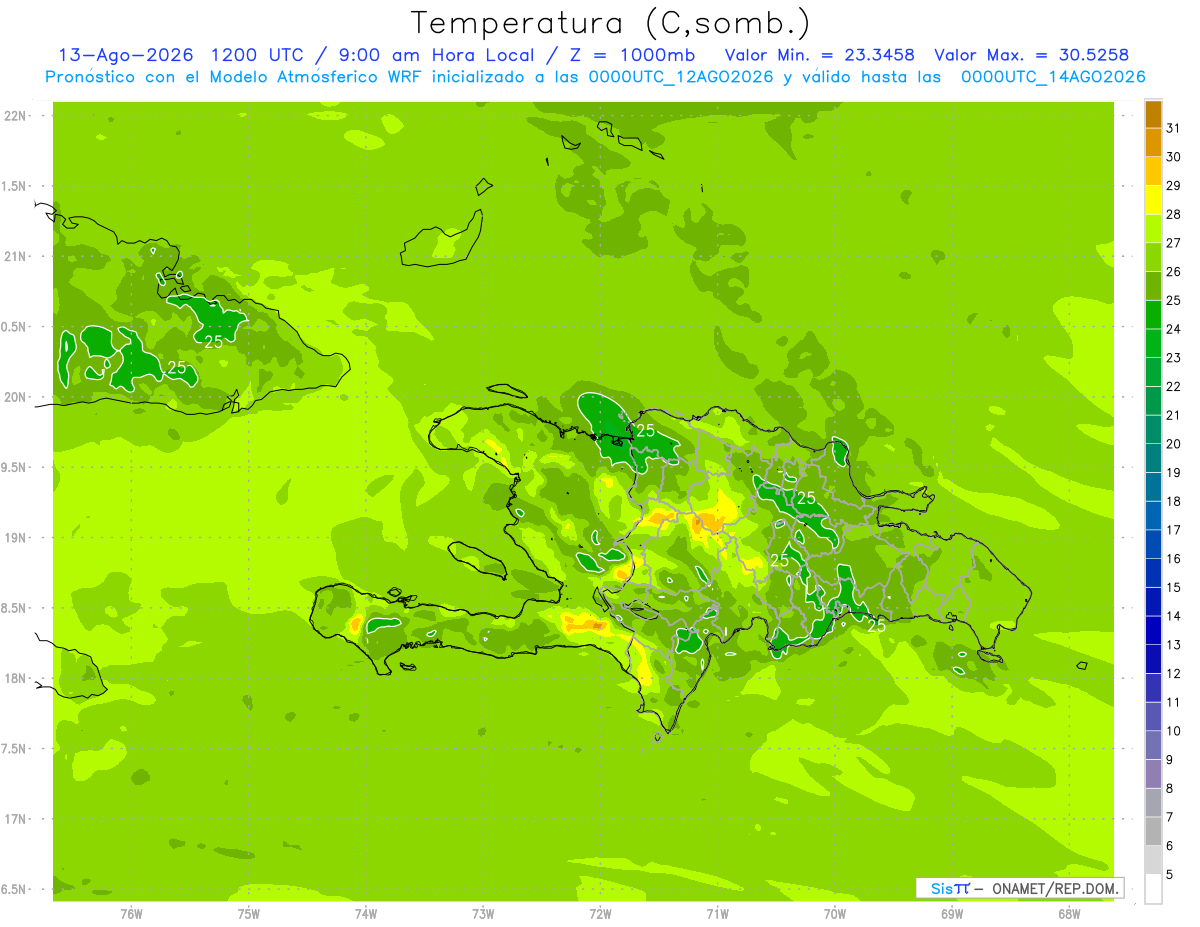This screenshot has width=1200, height=927.
Task: Click the '21N' latitude axis label
Action: point(15,256)
